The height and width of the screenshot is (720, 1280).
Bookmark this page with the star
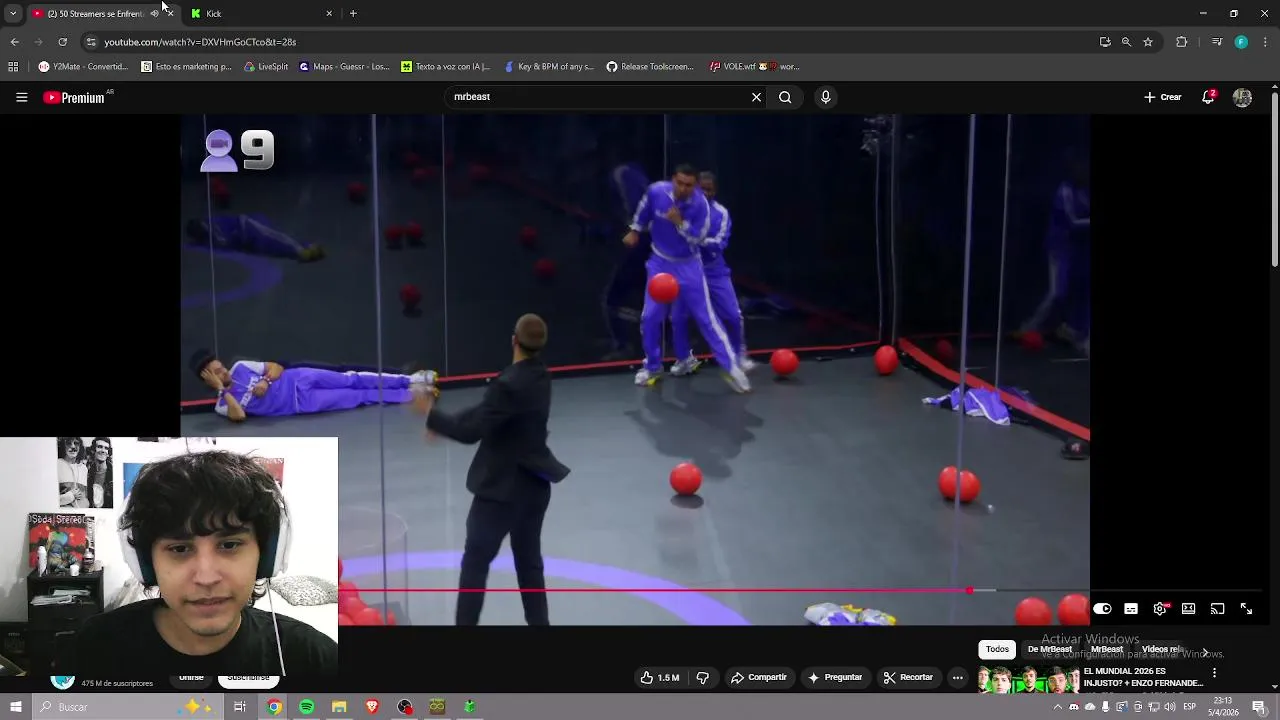pyautogui.click(x=1148, y=42)
